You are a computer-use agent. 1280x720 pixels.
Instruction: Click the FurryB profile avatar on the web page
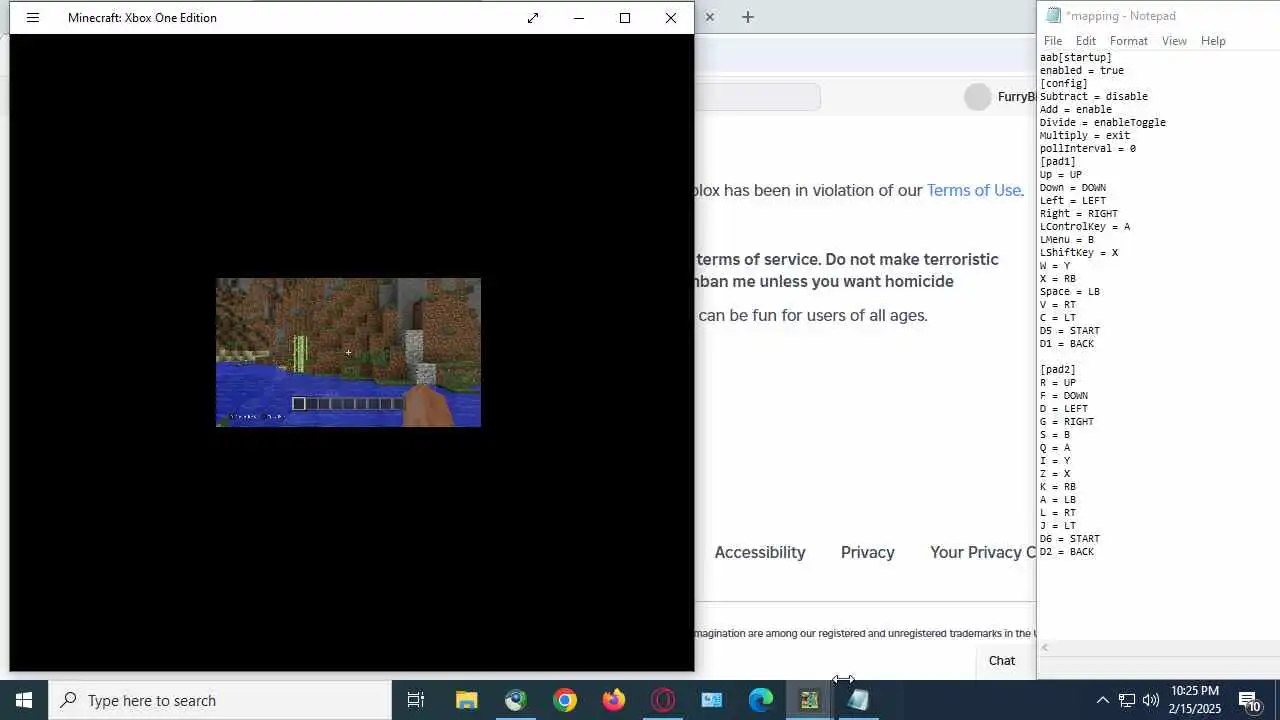tap(978, 97)
